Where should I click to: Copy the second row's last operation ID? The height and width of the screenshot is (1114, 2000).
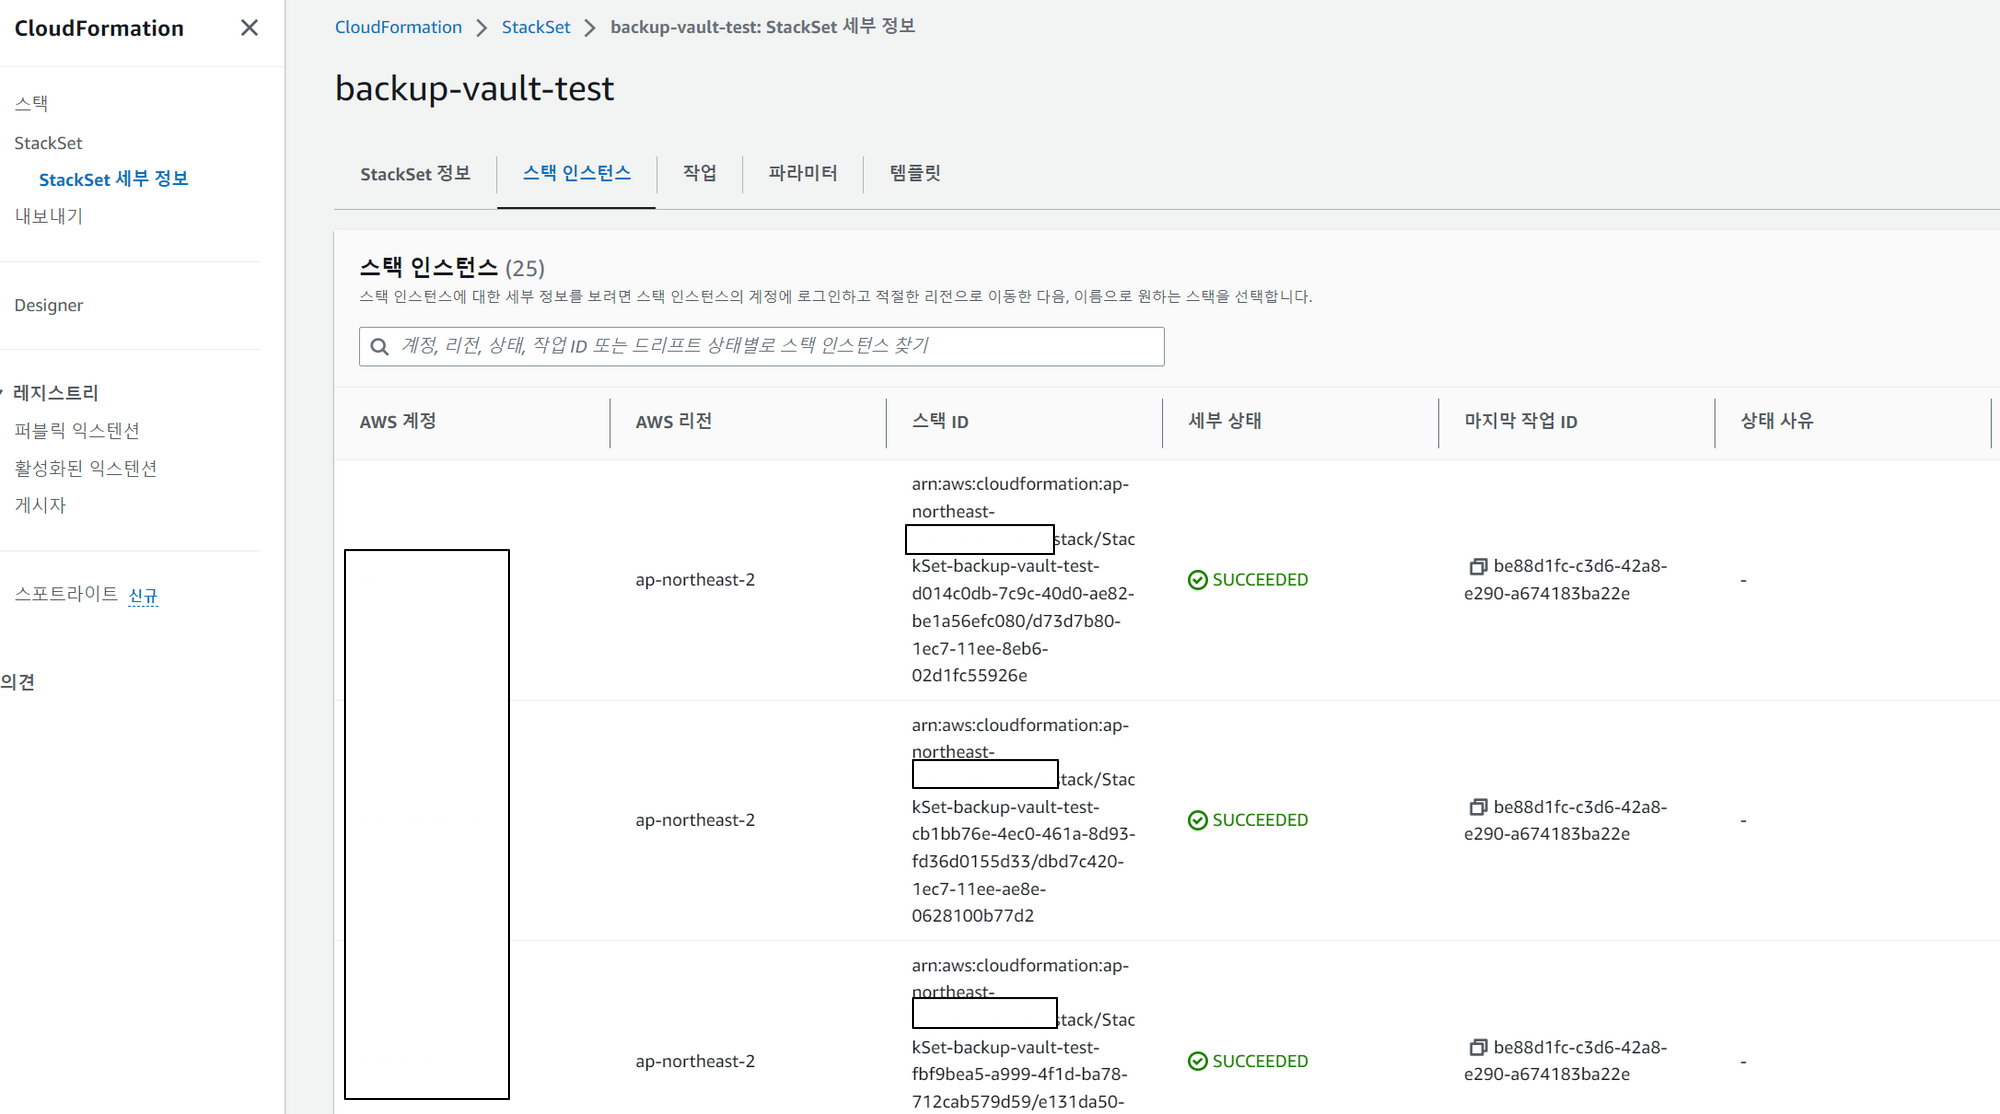(x=1478, y=807)
